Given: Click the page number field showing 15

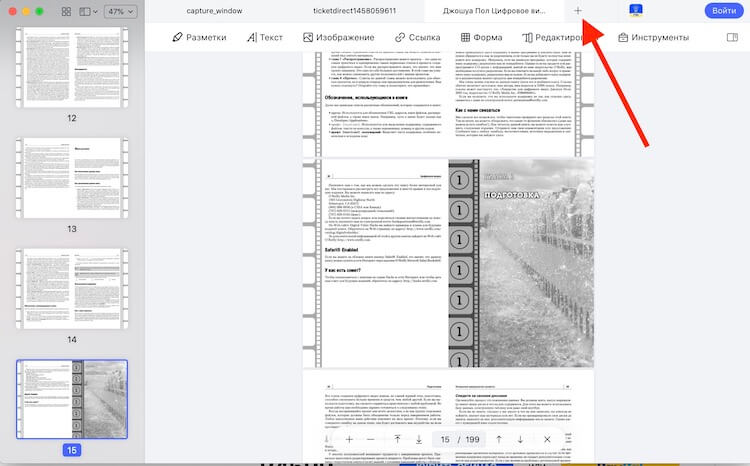Looking at the screenshot, I should [x=444, y=439].
